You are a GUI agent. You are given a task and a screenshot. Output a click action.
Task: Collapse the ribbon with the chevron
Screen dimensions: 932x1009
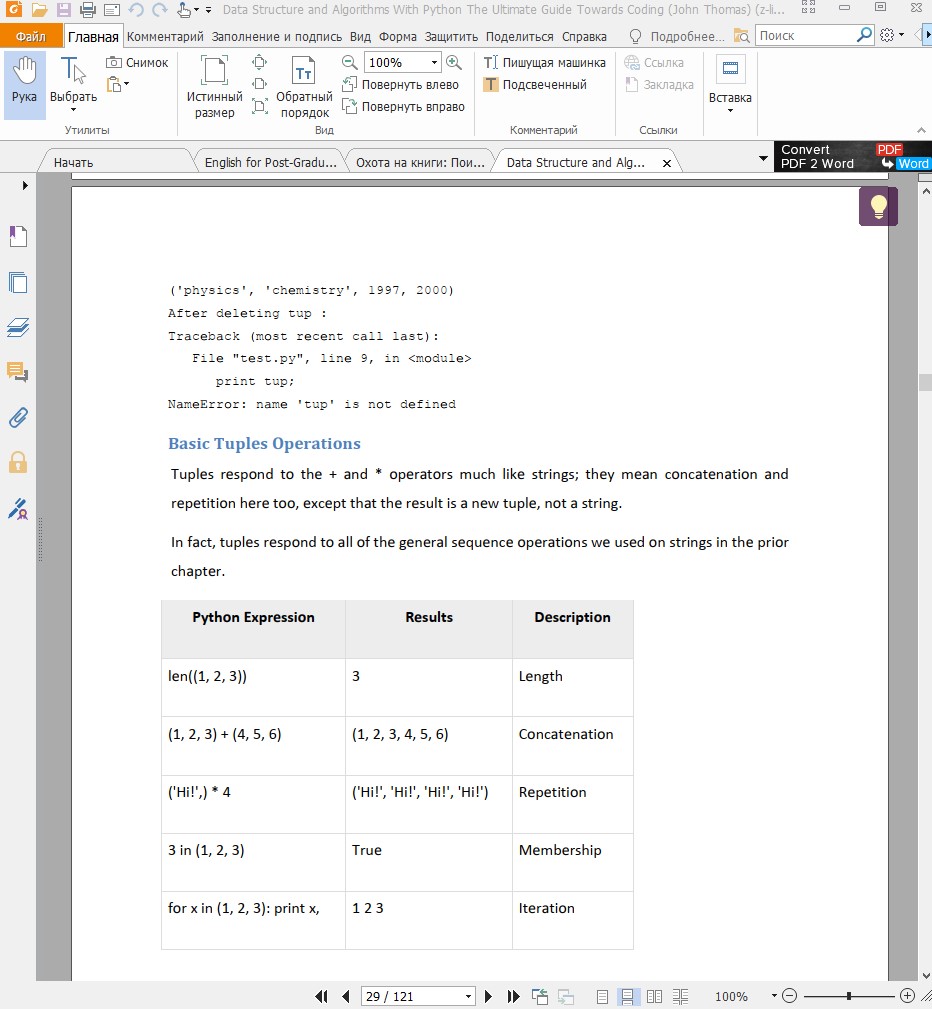point(922,130)
